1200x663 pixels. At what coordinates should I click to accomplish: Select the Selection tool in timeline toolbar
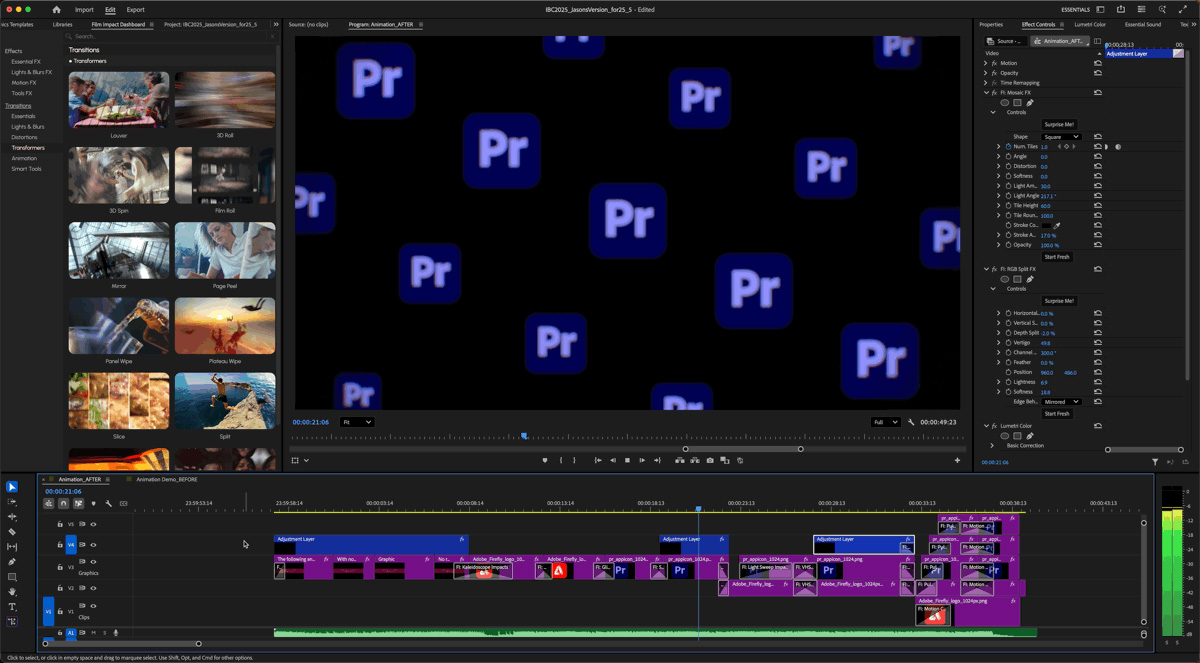coord(12,487)
